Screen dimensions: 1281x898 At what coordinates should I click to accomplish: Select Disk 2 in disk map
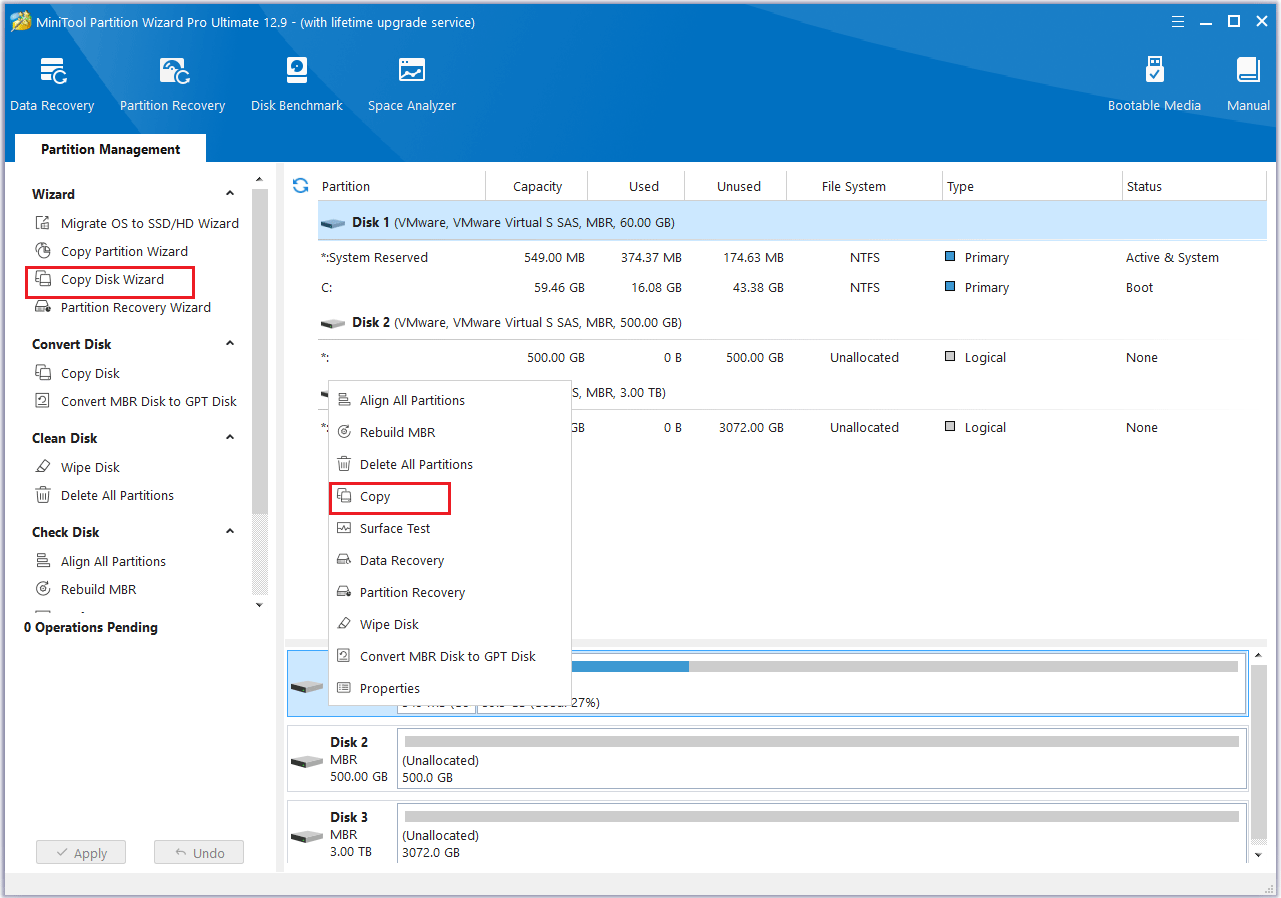tap(341, 759)
